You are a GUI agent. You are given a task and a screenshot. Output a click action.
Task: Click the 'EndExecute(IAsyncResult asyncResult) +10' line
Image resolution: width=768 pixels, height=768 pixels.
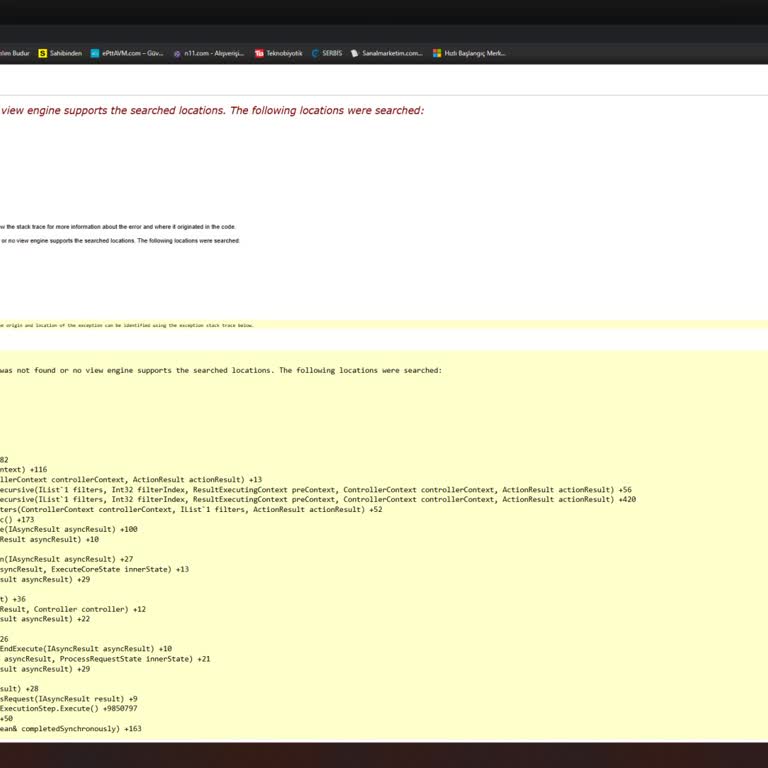click(x=86, y=648)
